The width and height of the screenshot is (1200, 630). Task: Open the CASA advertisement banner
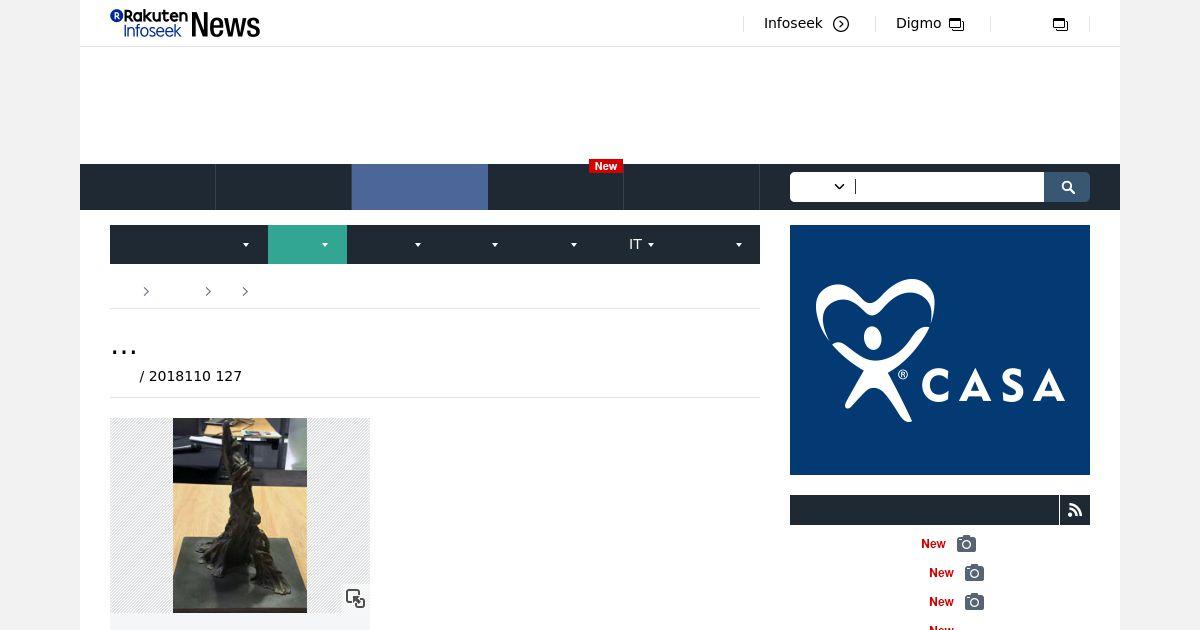[940, 350]
